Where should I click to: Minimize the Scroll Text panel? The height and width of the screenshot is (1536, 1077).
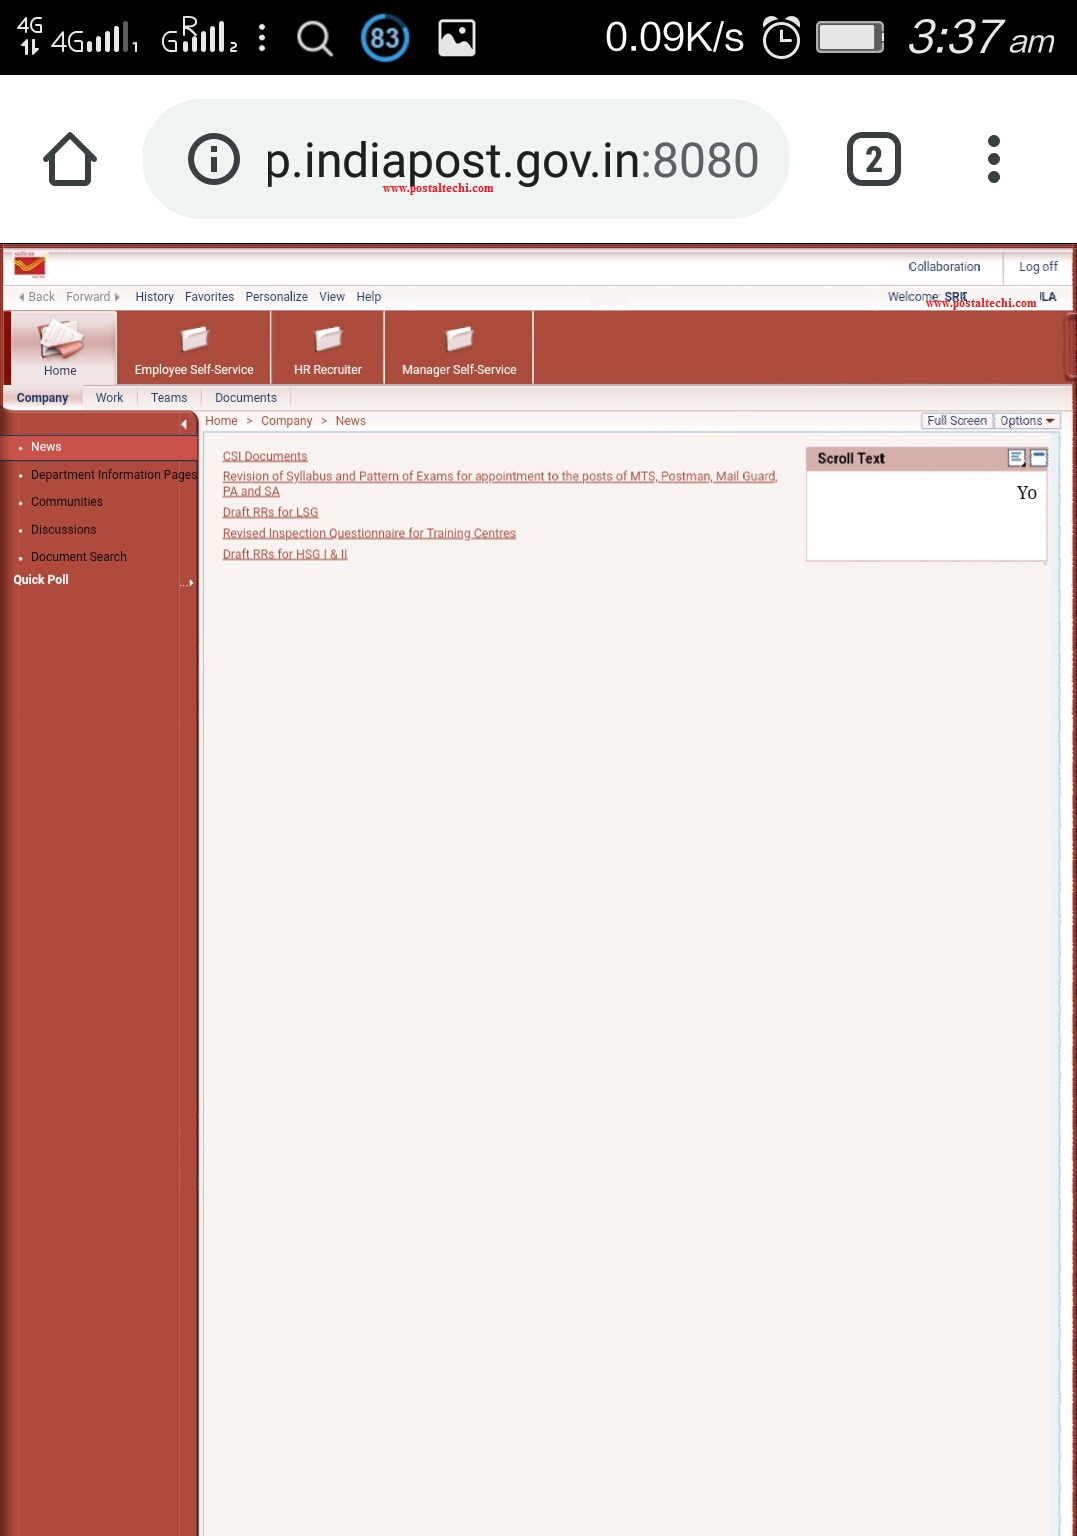tap(1039, 458)
